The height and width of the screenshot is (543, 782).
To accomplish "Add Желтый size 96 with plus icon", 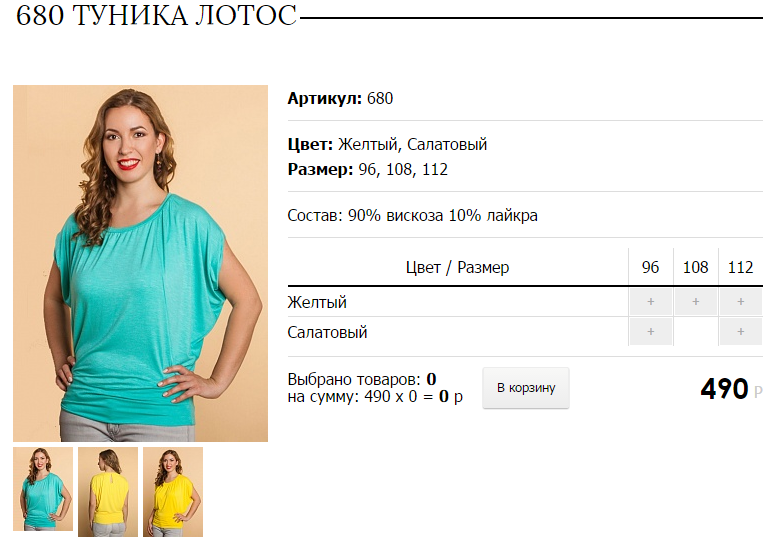I will (650, 302).
